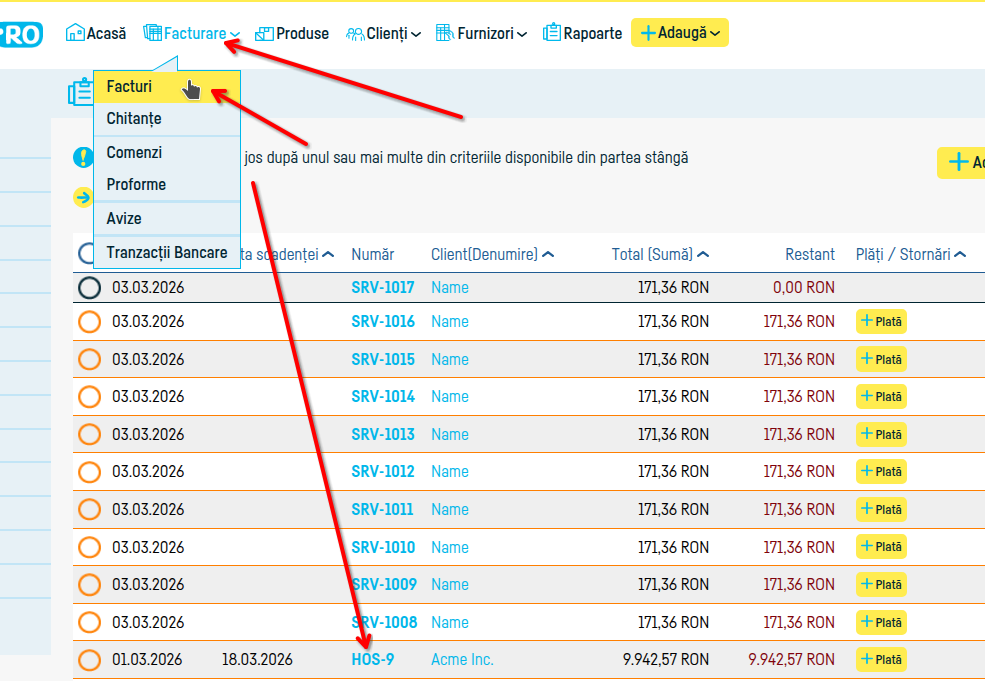This screenshot has width=985, height=681.
Task: Click the Rapoarte clipboard icon
Action: click(x=552, y=33)
